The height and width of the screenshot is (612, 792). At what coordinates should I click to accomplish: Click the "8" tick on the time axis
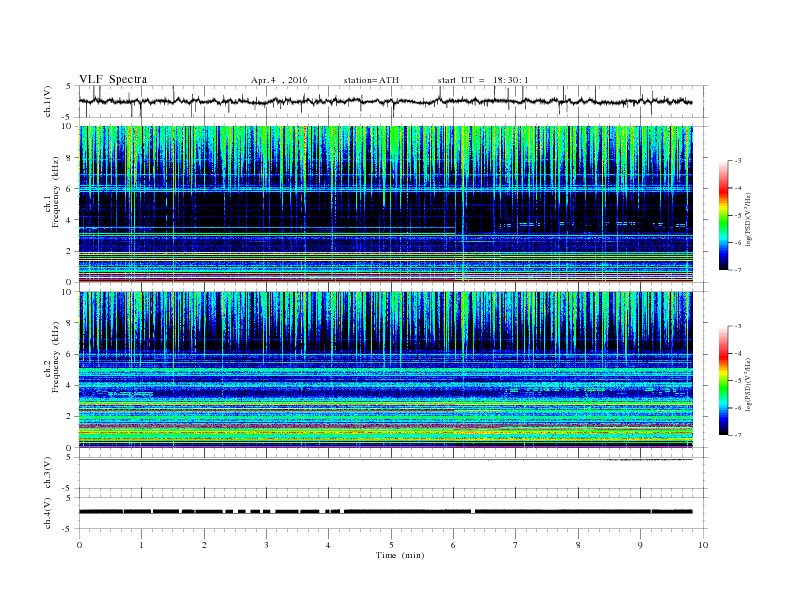[x=578, y=545]
